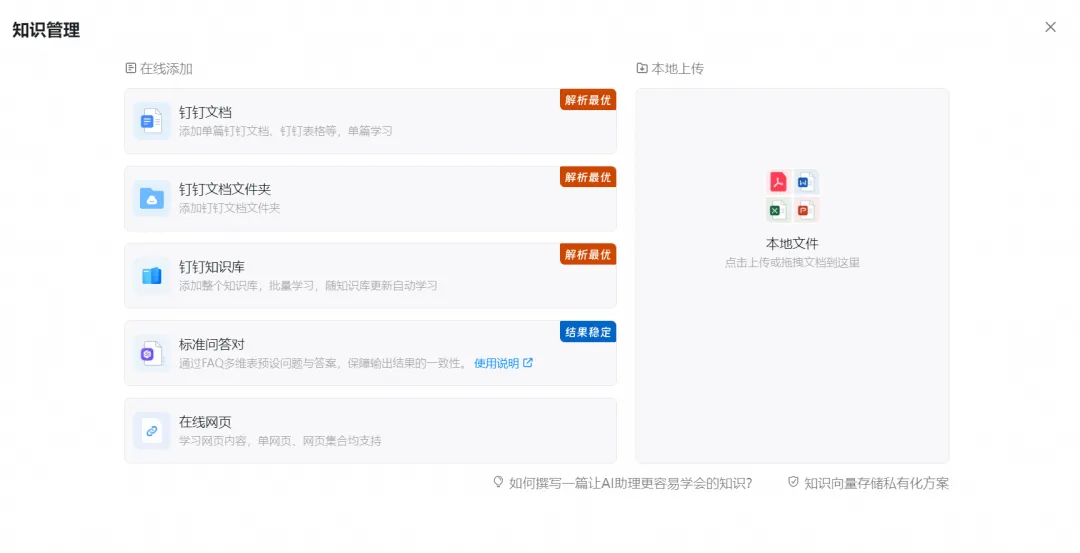Click 解析最优 badge on 钉钉知识库 card
The image size is (1080, 553).
tap(588, 254)
